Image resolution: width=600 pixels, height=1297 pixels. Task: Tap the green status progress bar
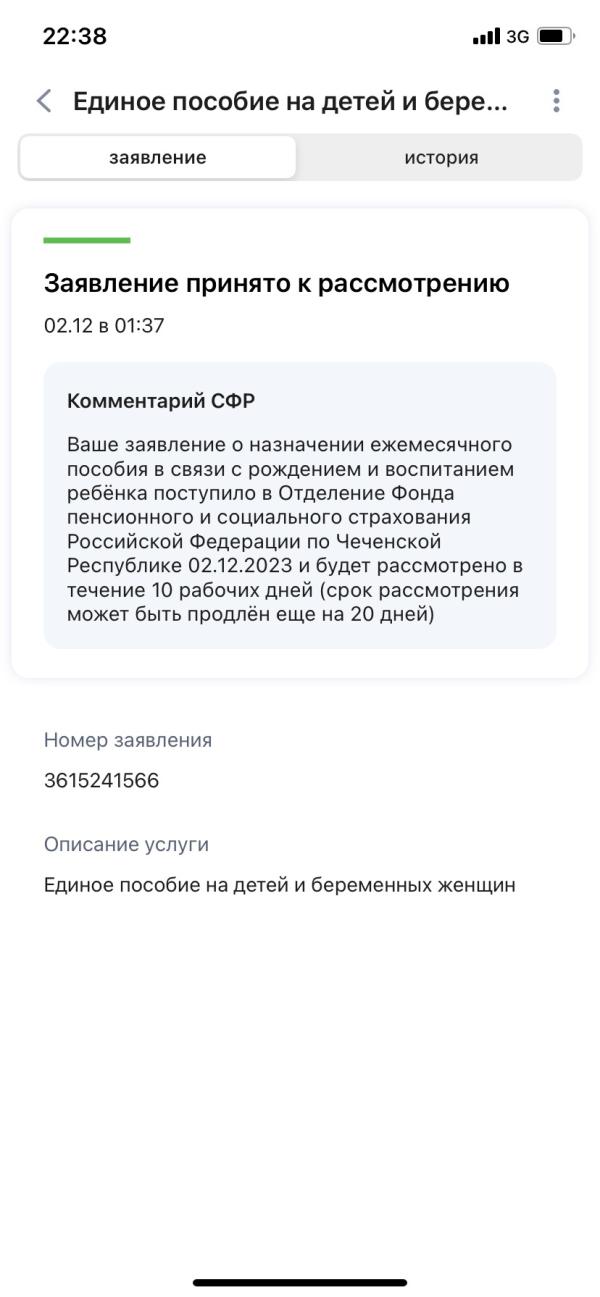87,240
